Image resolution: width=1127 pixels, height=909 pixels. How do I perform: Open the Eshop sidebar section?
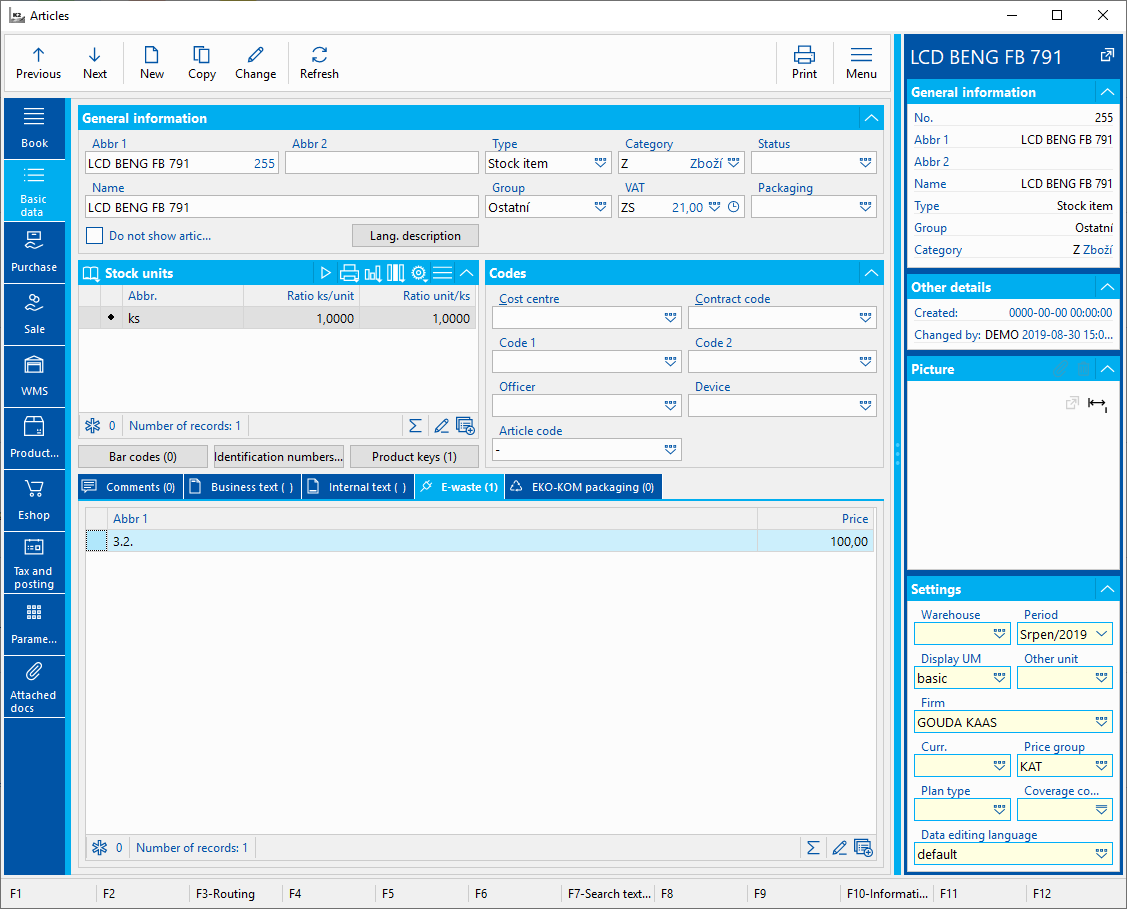[34, 500]
